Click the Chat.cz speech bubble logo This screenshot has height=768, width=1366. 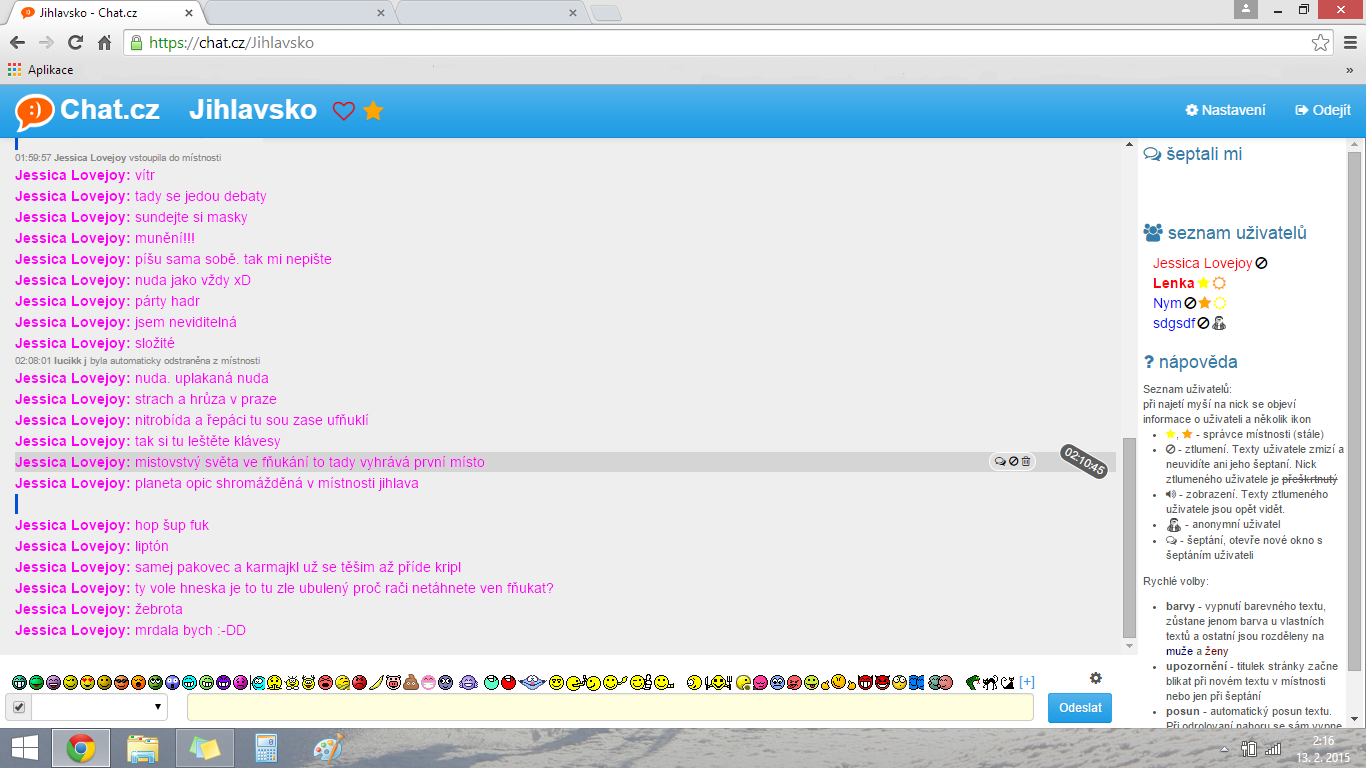(x=35, y=111)
